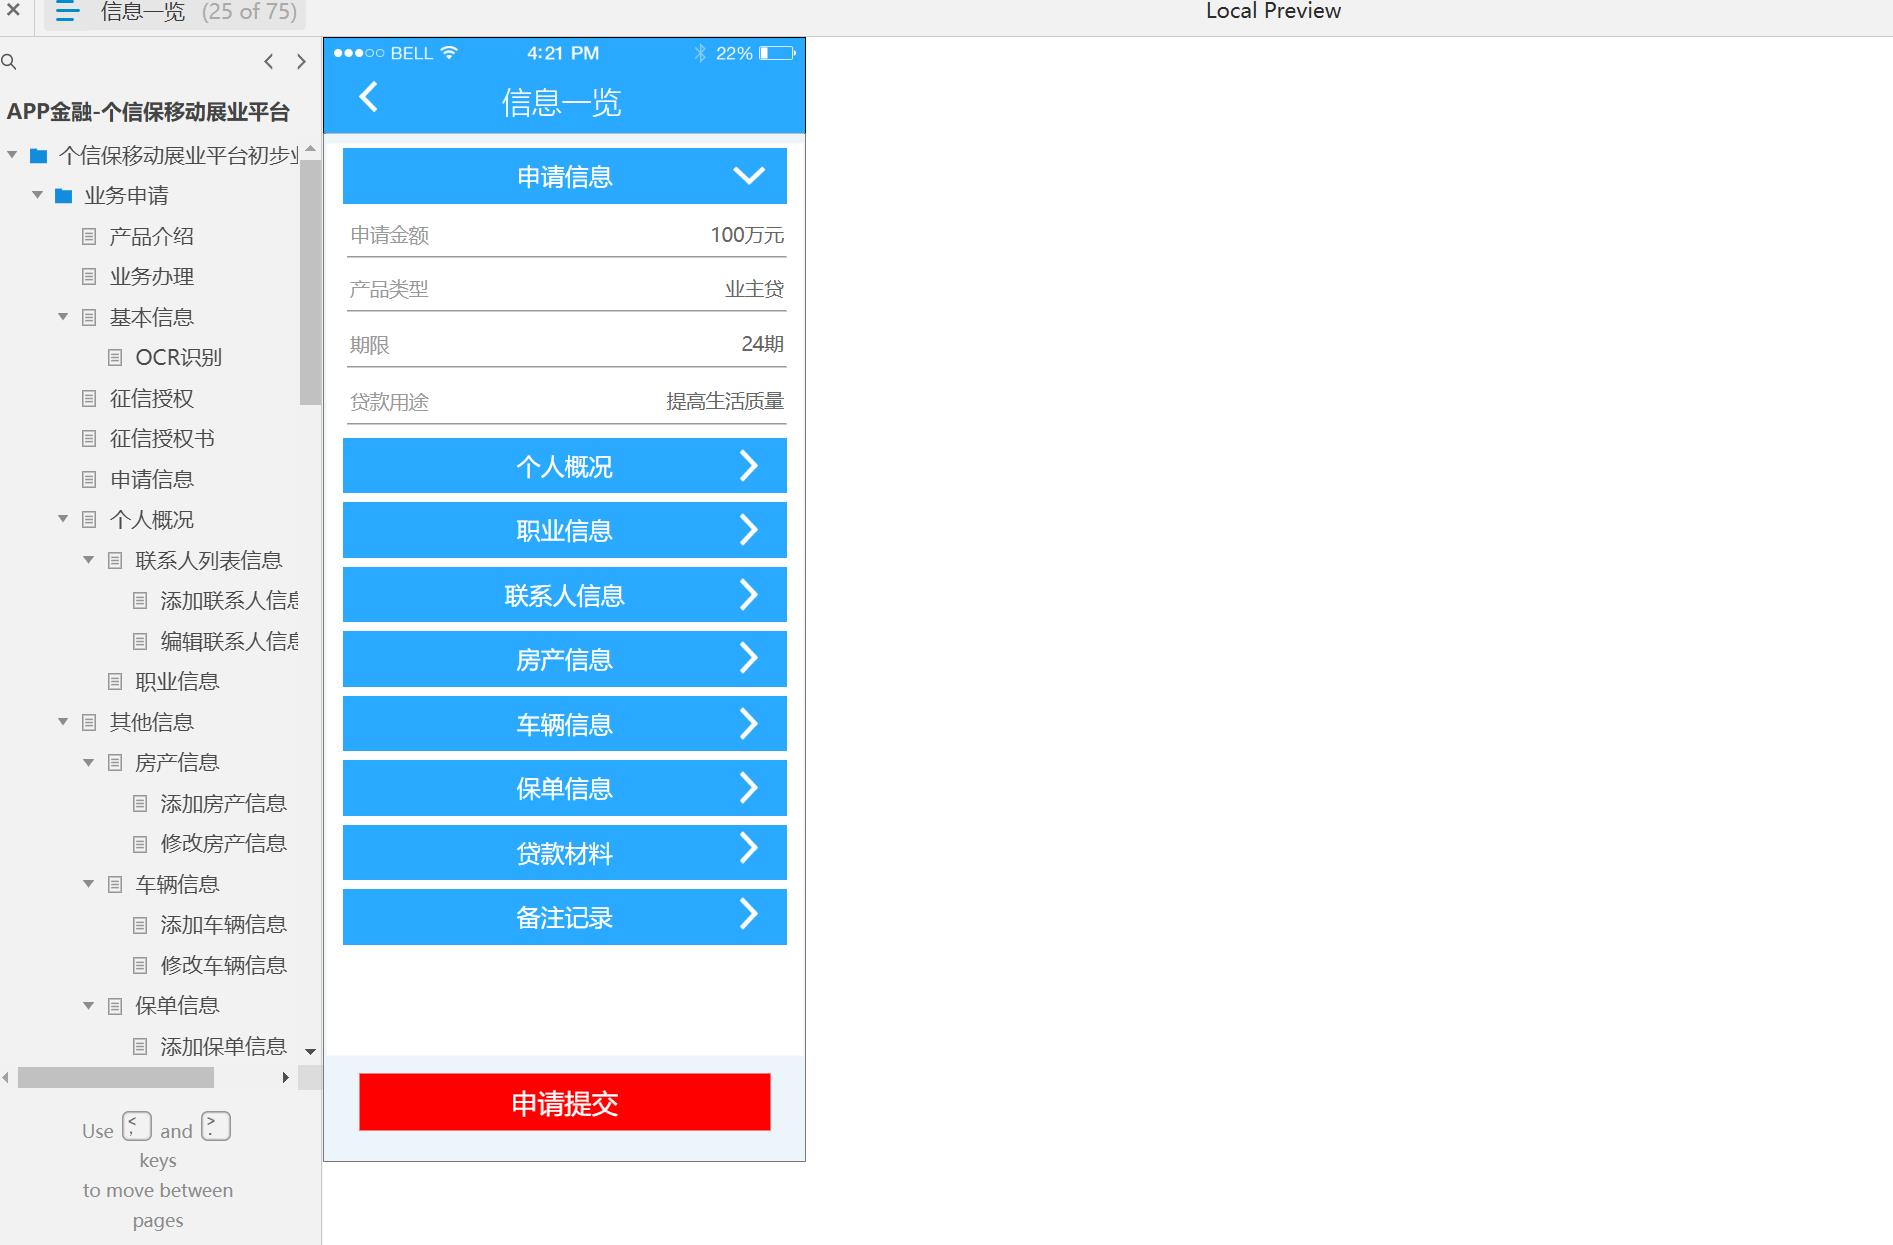This screenshot has height=1245, width=1893.
Task: Click the sidebar horizontal scrollbar thumb
Action: click(116, 1077)
